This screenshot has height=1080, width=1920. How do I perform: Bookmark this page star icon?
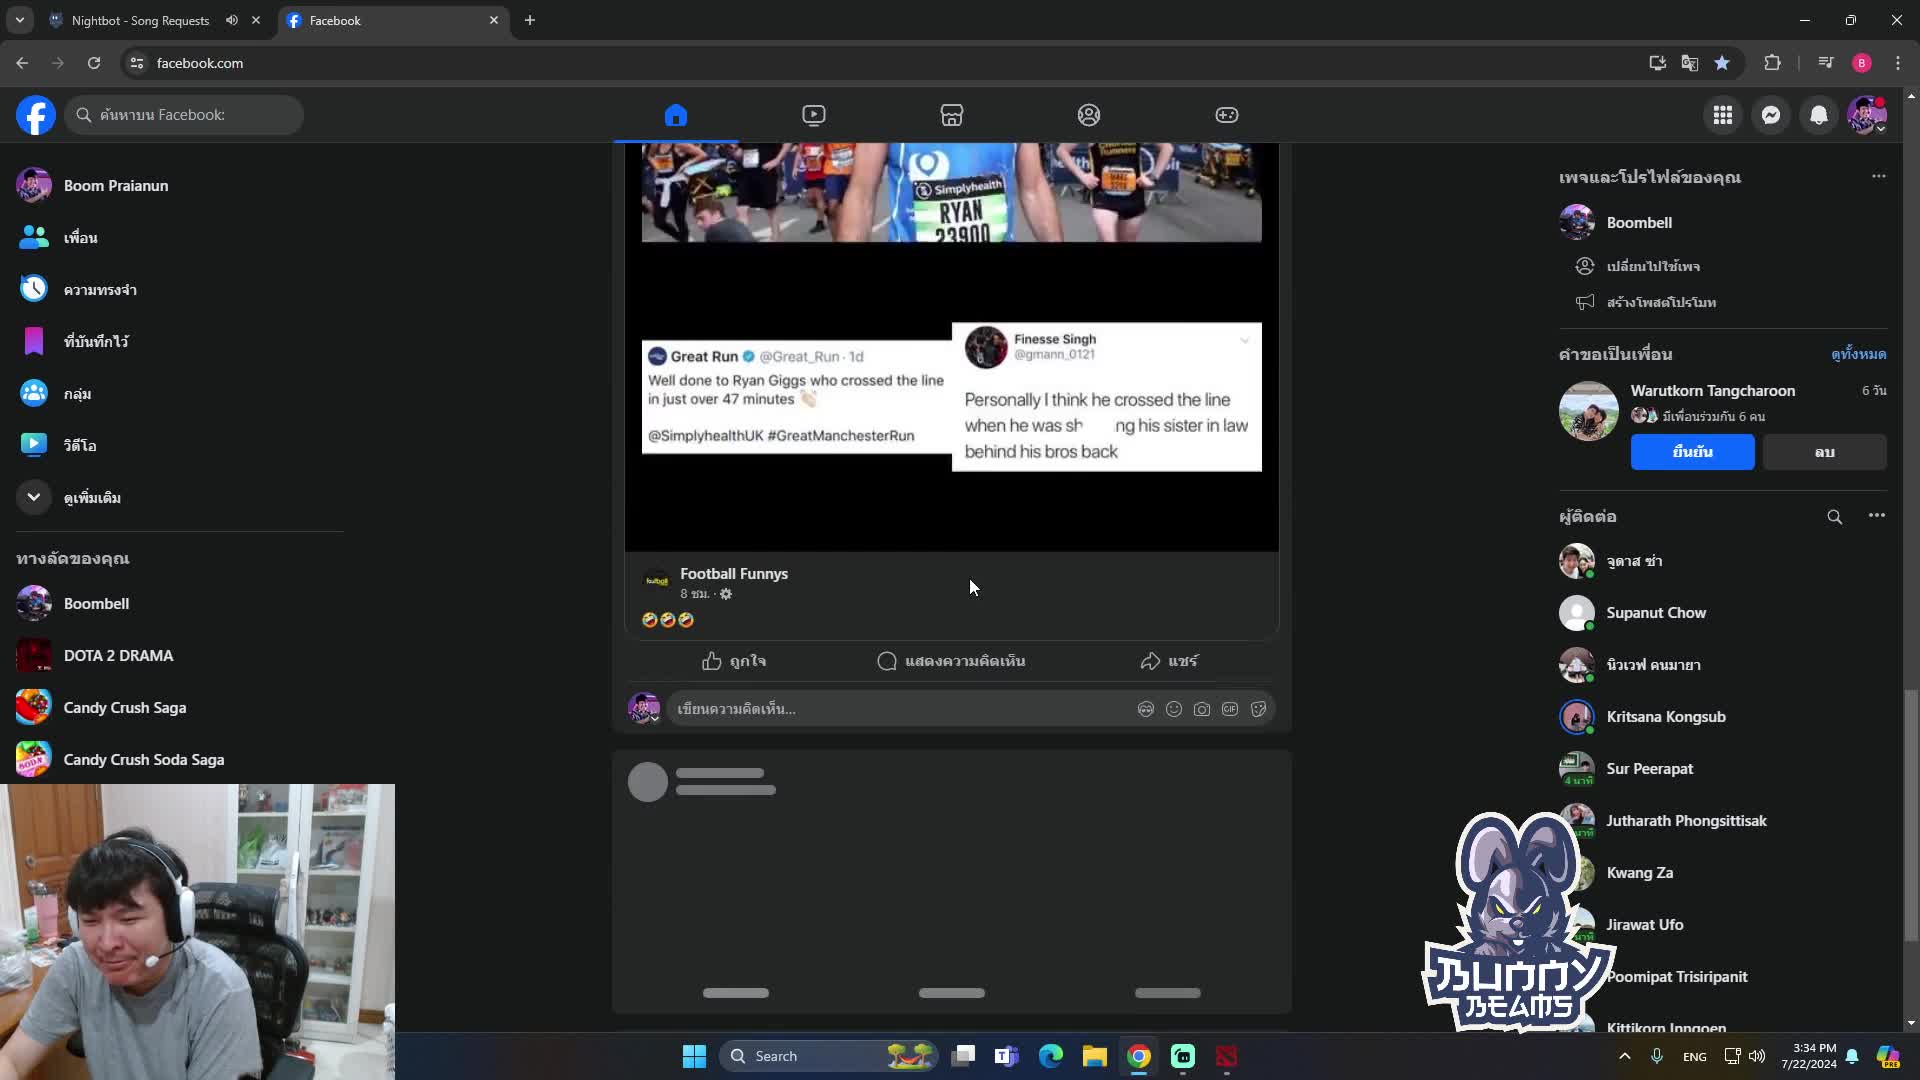coord(1722,63)
